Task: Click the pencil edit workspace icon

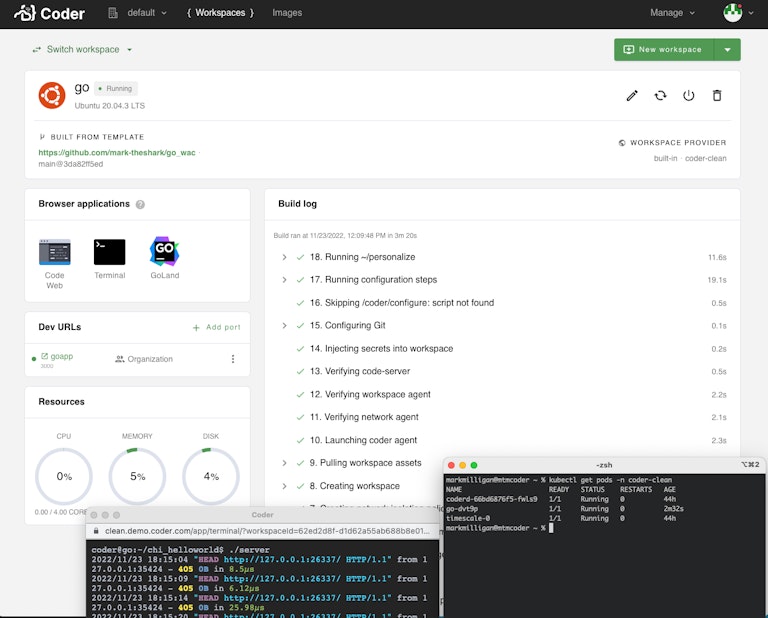Action: (632, 96)
